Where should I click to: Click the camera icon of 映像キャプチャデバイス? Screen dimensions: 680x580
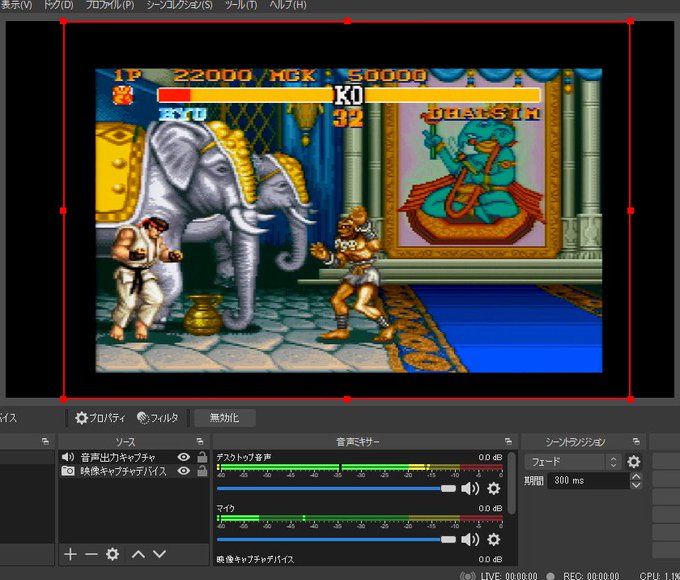pyautogui.click(x=68, y=471)
